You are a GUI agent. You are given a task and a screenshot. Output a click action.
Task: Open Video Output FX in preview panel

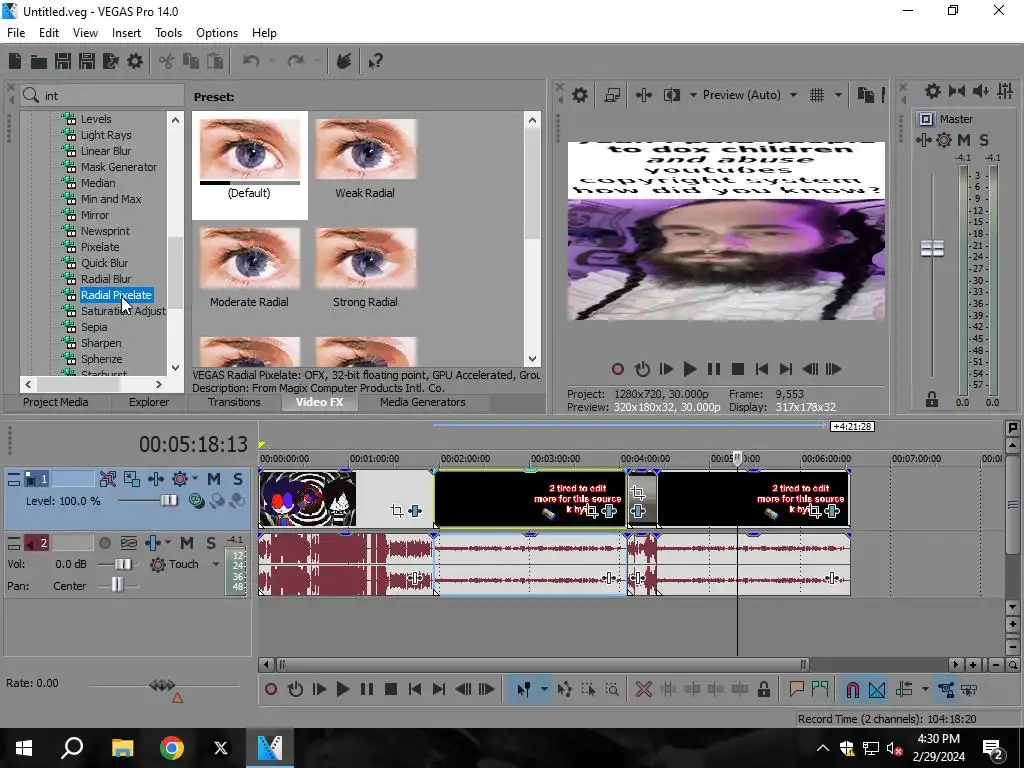(x=643, y=95)
